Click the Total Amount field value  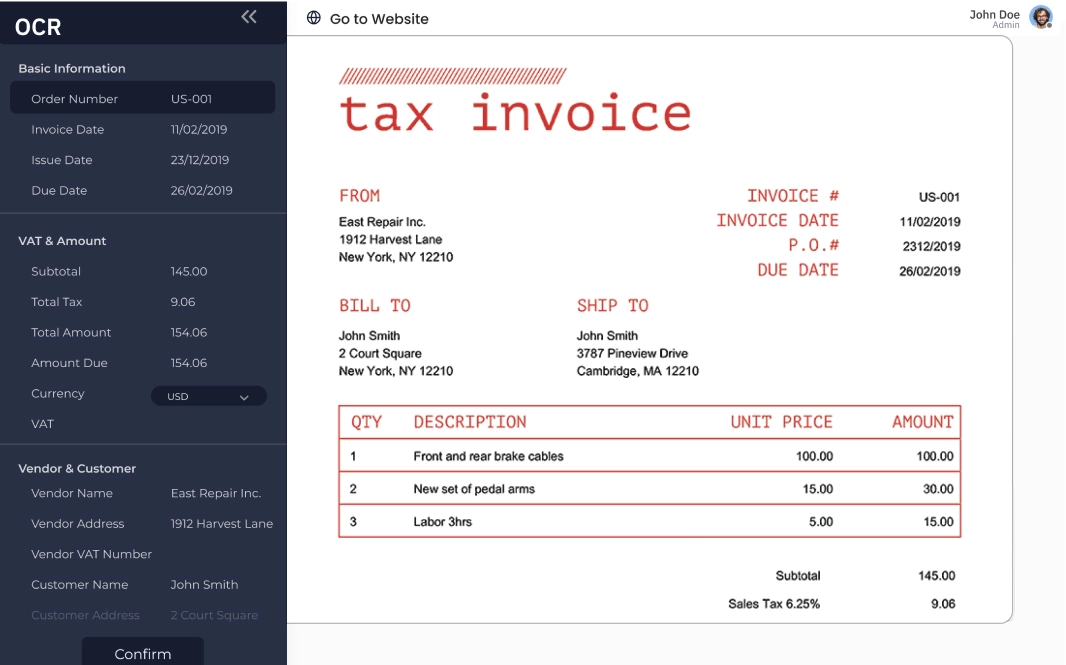[x=189, y=333]
